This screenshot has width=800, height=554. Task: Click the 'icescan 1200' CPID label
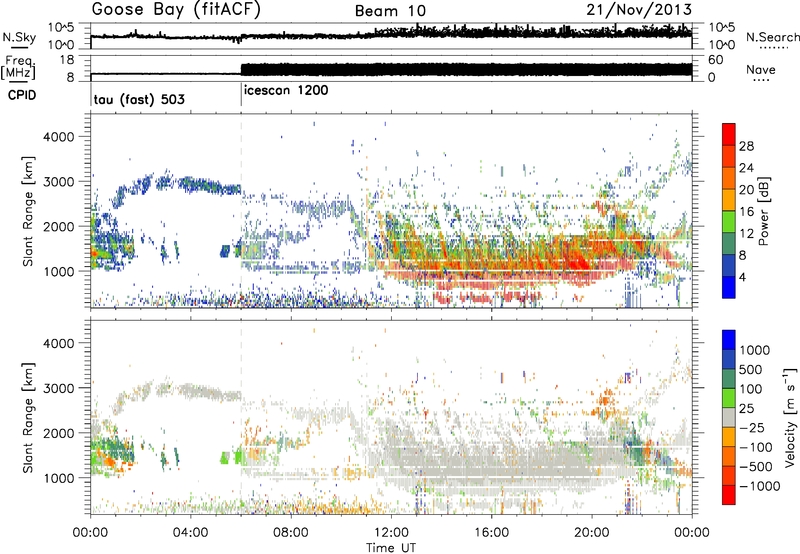[x=286, y=91]
